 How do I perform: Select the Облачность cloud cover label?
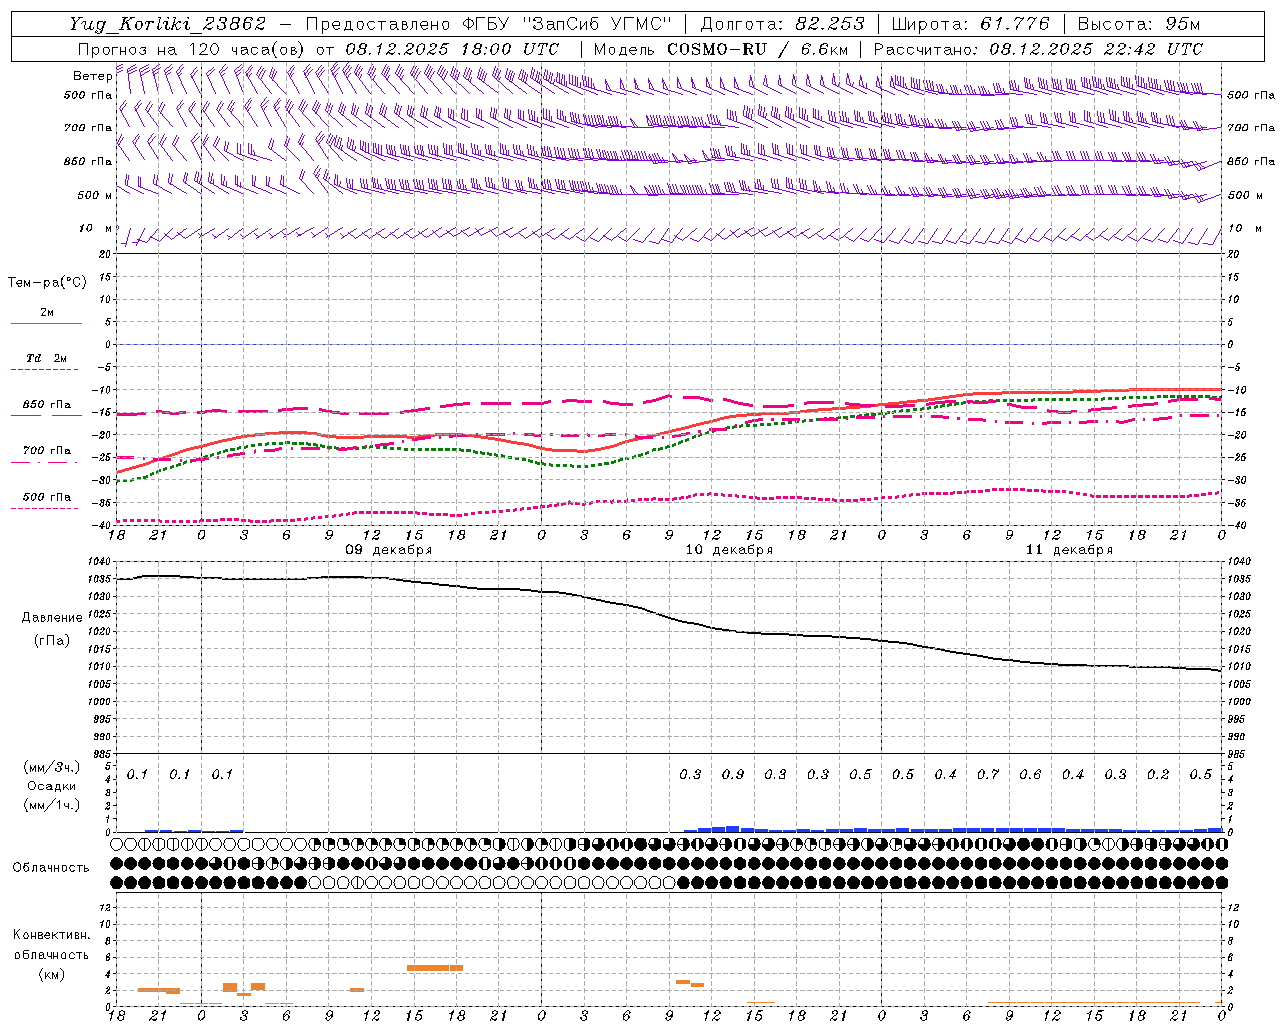[50, 868]
